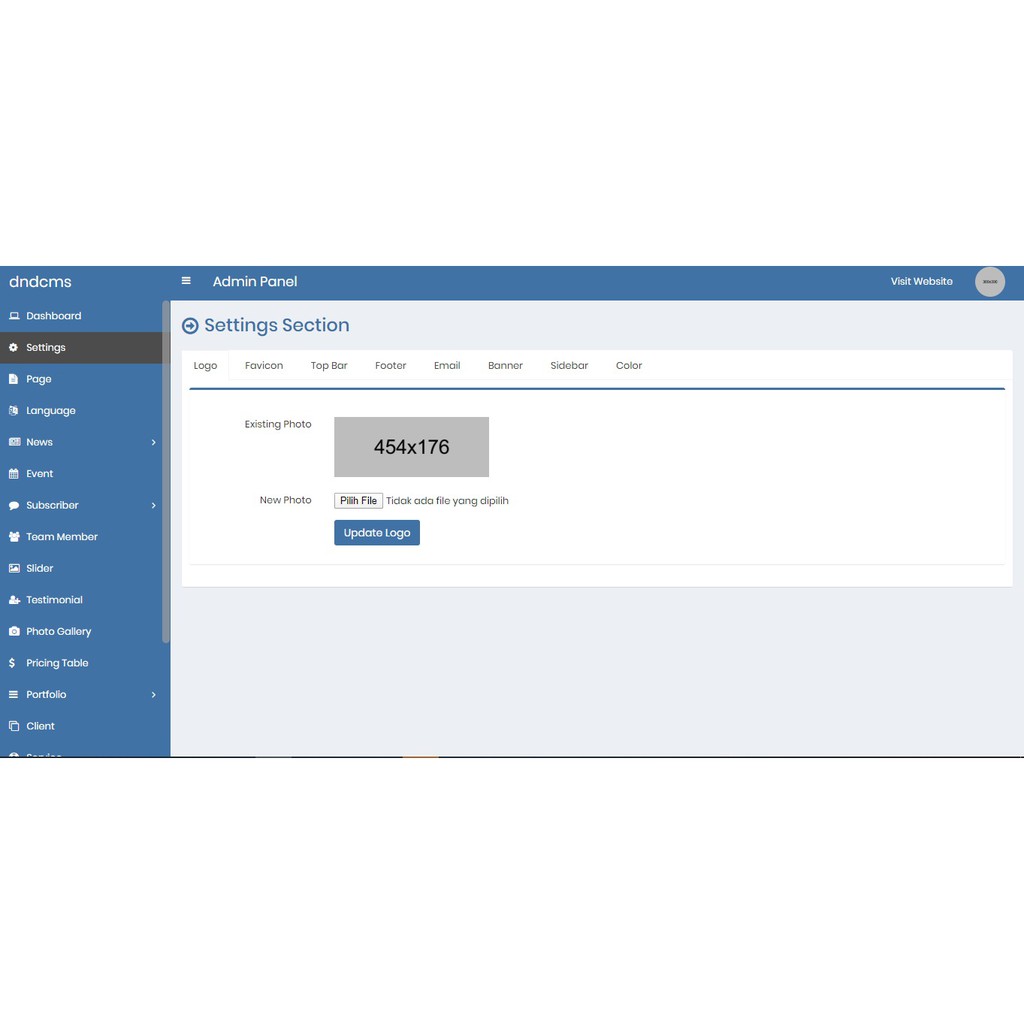1024x1024 pixels.
Task: Click the 'New Photo' label
Action: click(x=285, y=500)
